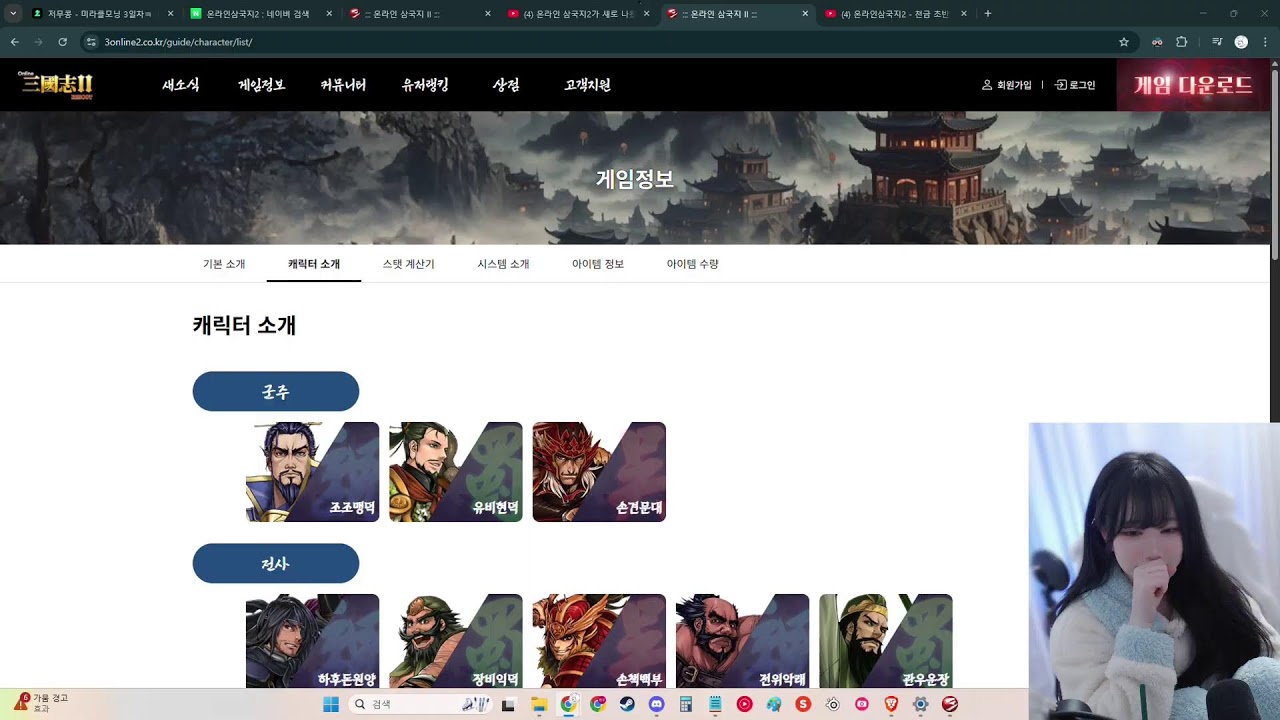Open the red S taskbar app icon
The height and width of the screenshot is (720, 1280).
click(x=803, y=704)
